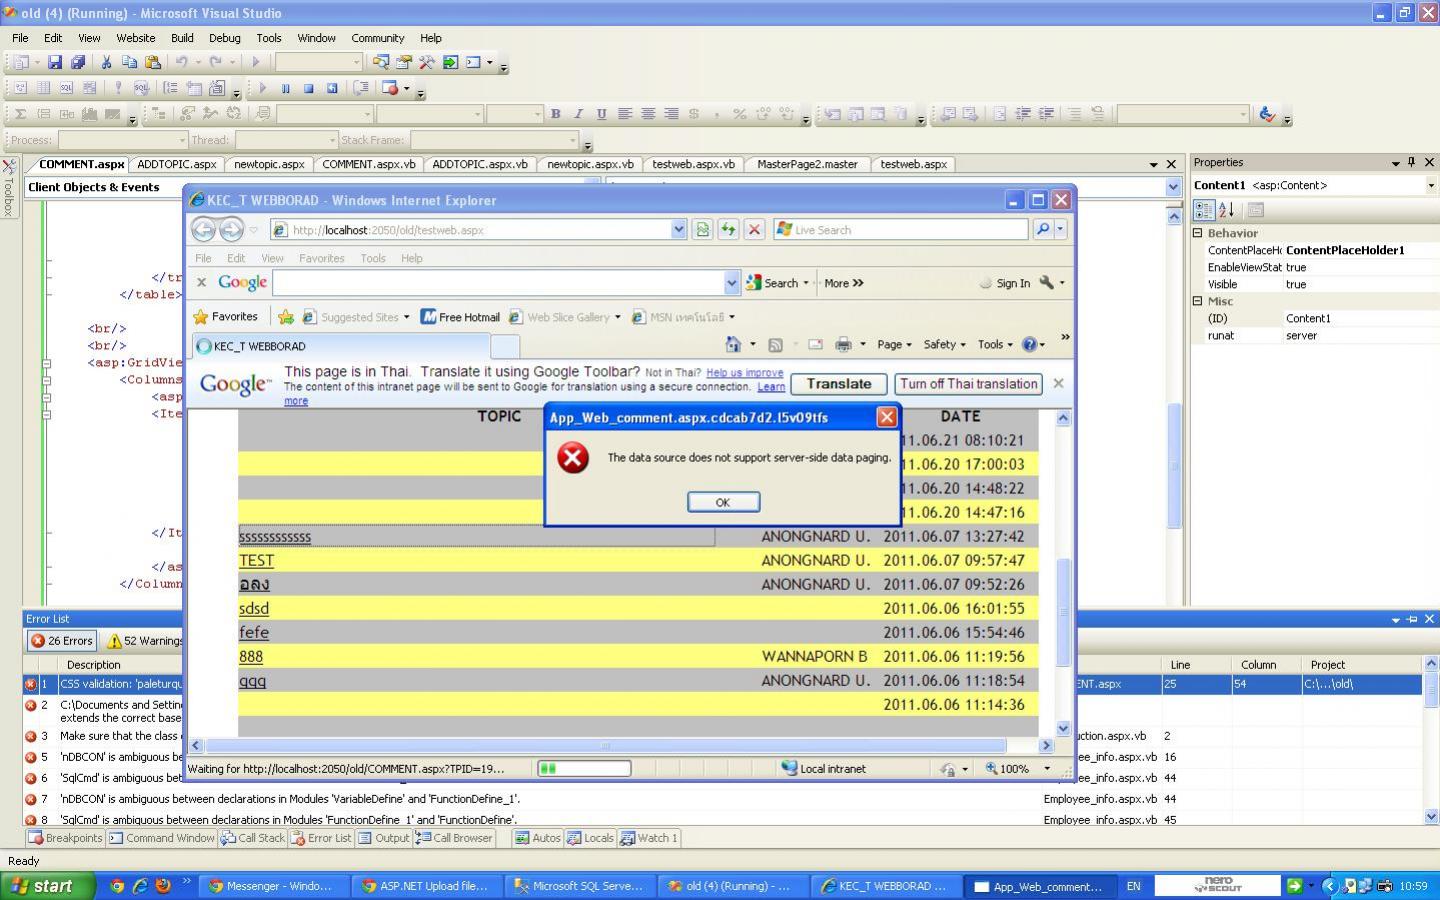The image size is (1440, 900).
Task: Open the Properties object selector dropdown
Action: 1431,185
